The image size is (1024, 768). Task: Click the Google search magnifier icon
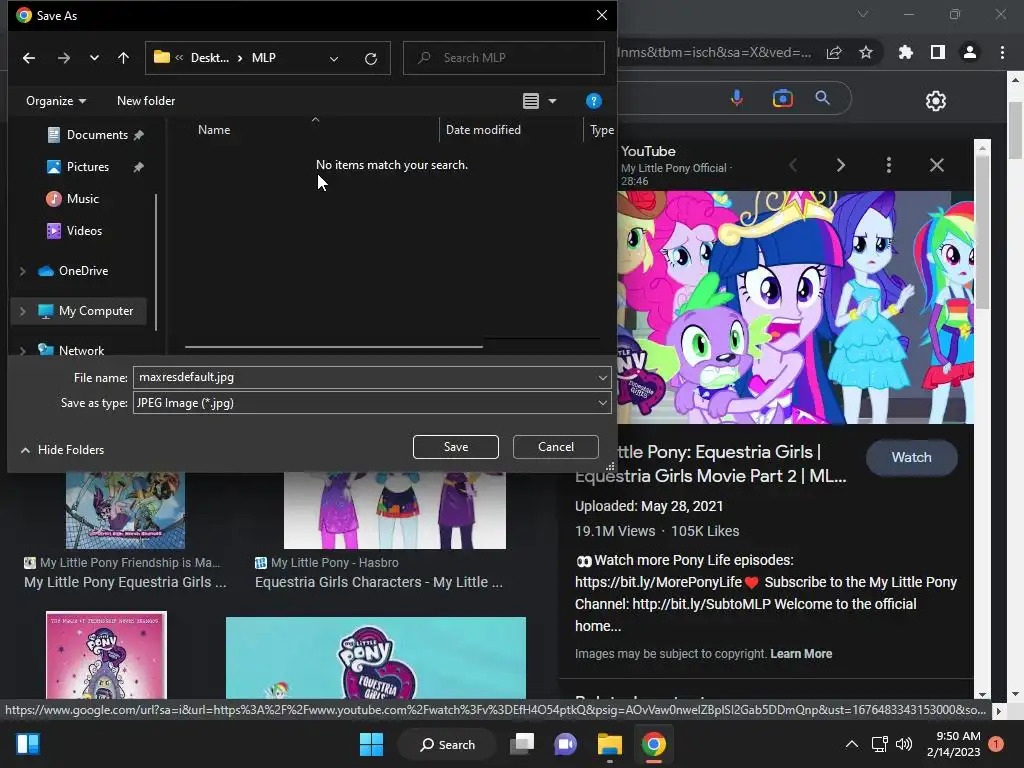pyautogui.click(x=823, y=98)
